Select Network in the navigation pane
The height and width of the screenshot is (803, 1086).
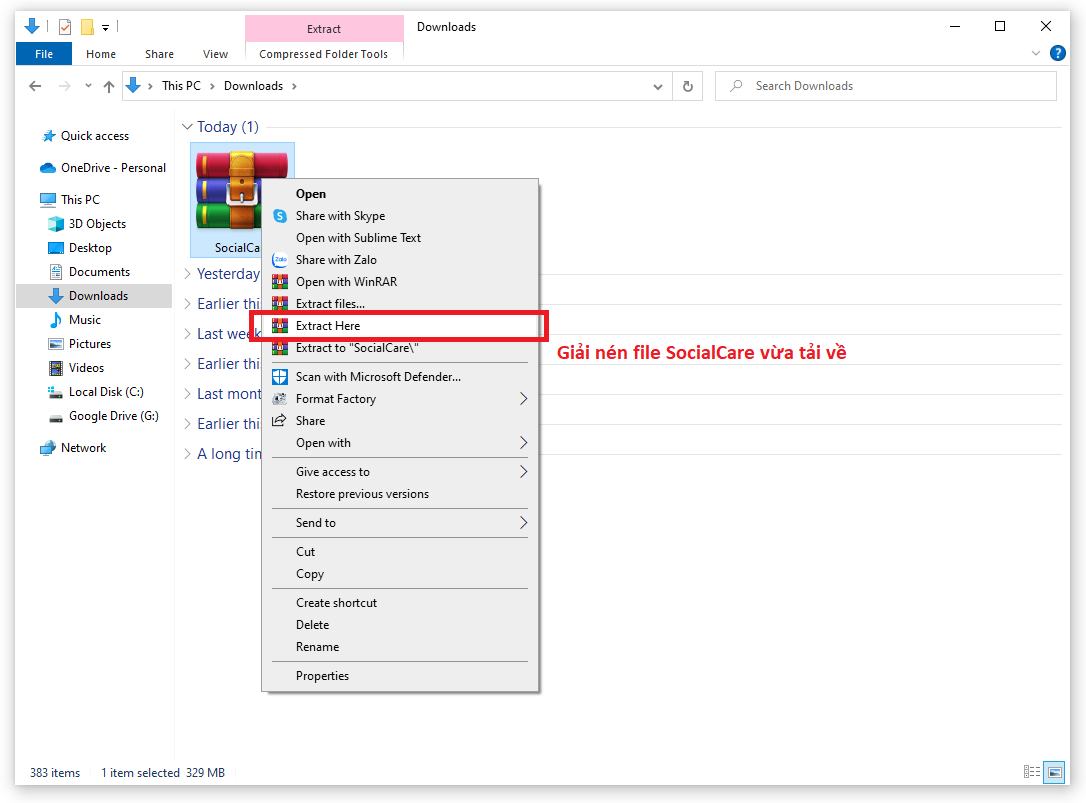point(73,448)
